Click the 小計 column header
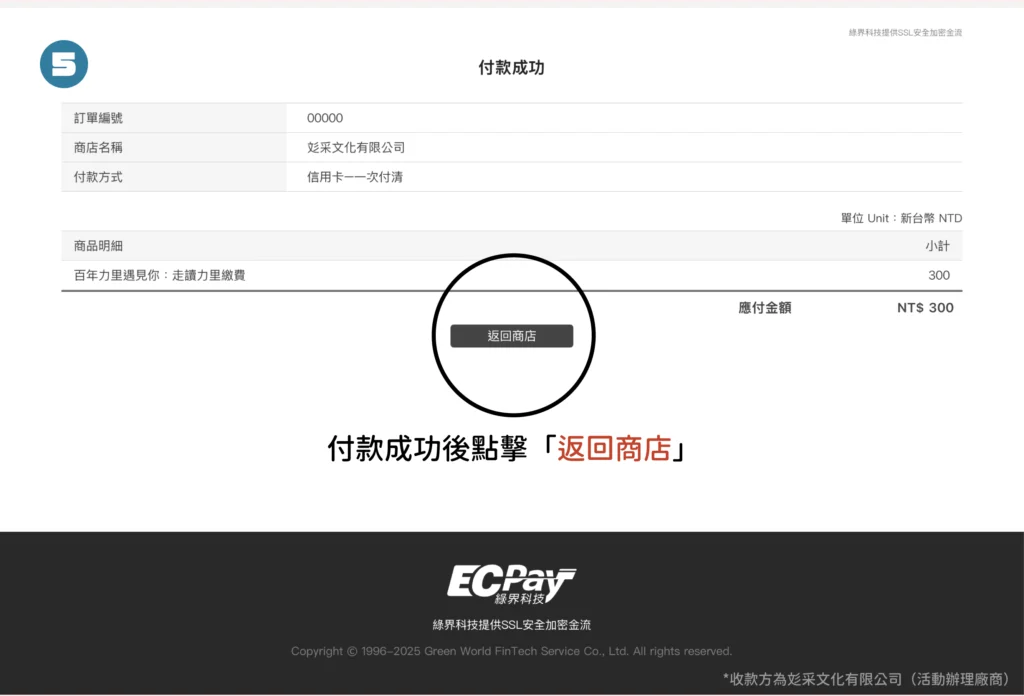 point(937,246)
